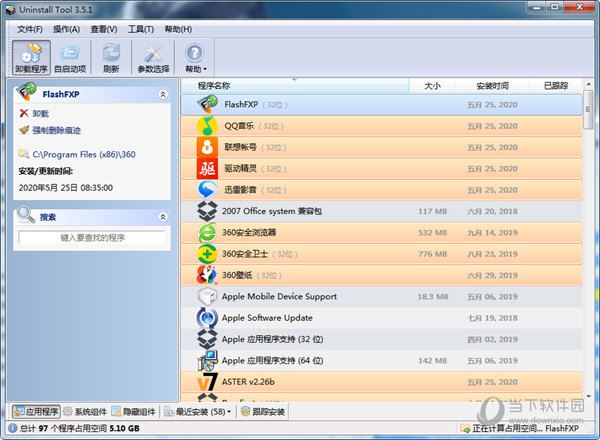Collapse the FlashFXP details panel
This screenshot has height=440, width=600.
pos(163,94)
